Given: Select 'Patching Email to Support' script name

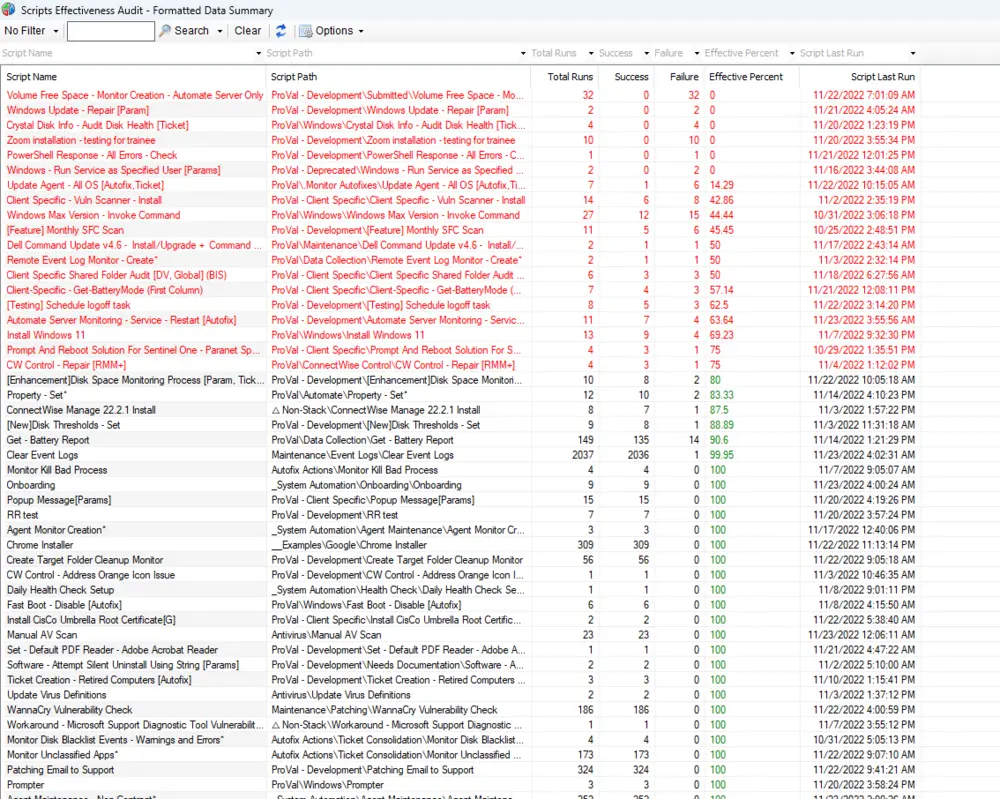Looking at the screenshot, I should 60,770.
